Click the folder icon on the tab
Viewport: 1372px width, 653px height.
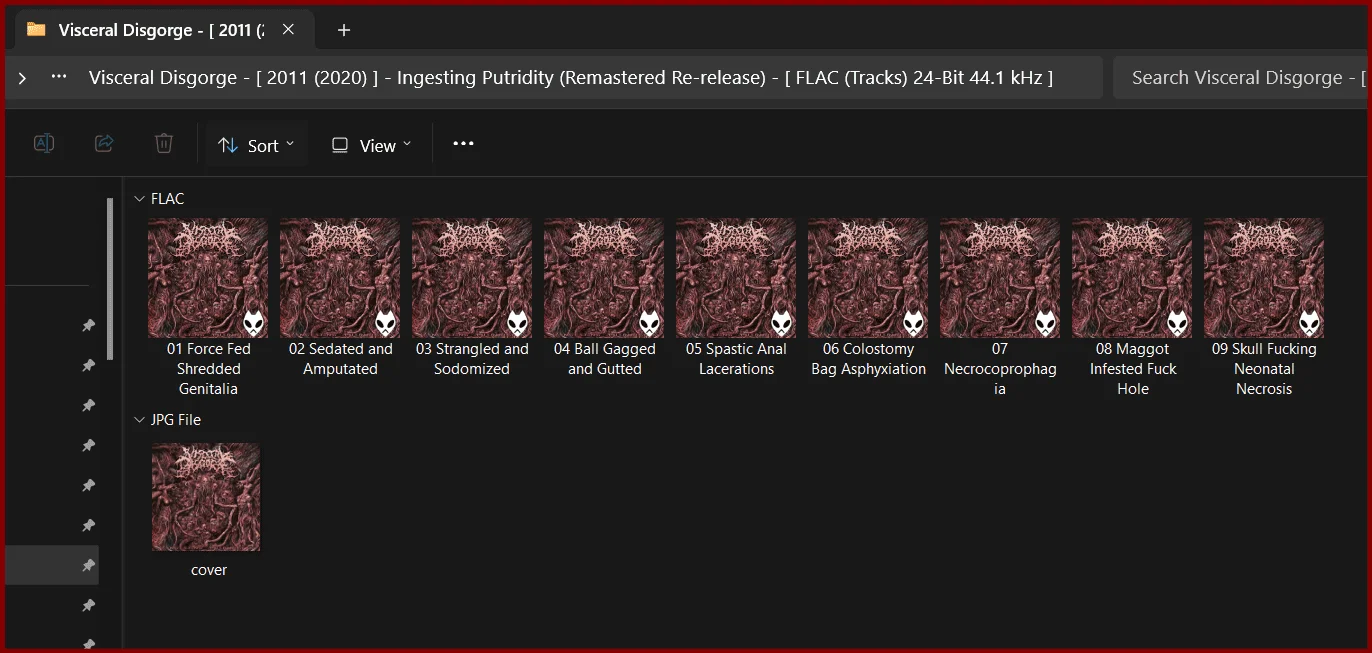(36, 29)
